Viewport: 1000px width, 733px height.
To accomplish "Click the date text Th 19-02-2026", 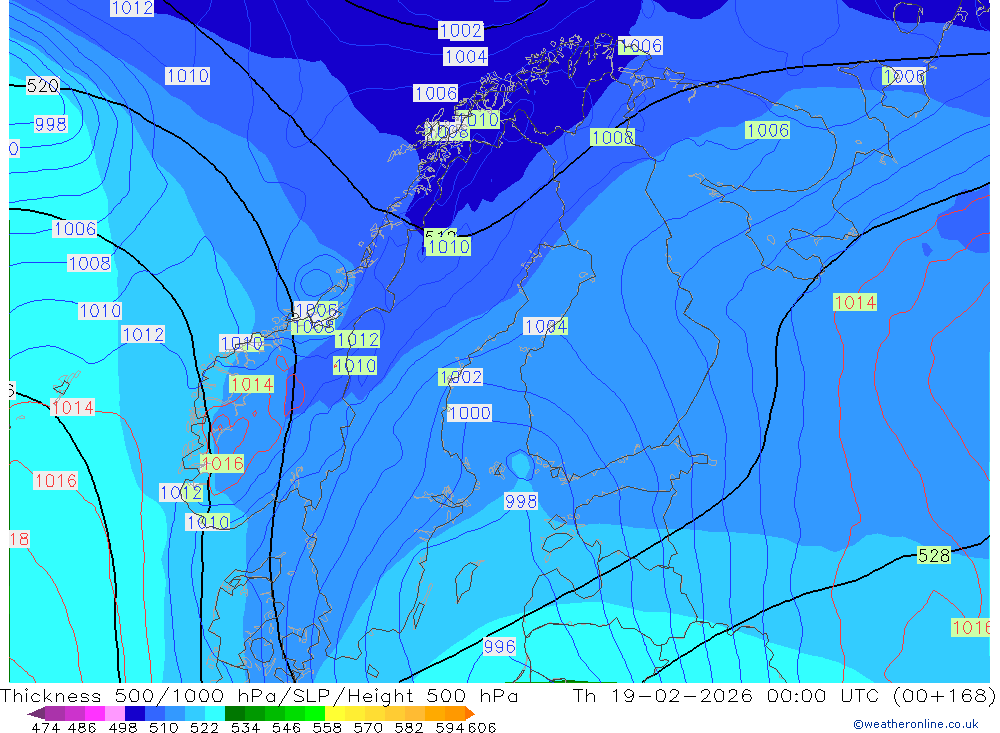I will tap(663, 696).
